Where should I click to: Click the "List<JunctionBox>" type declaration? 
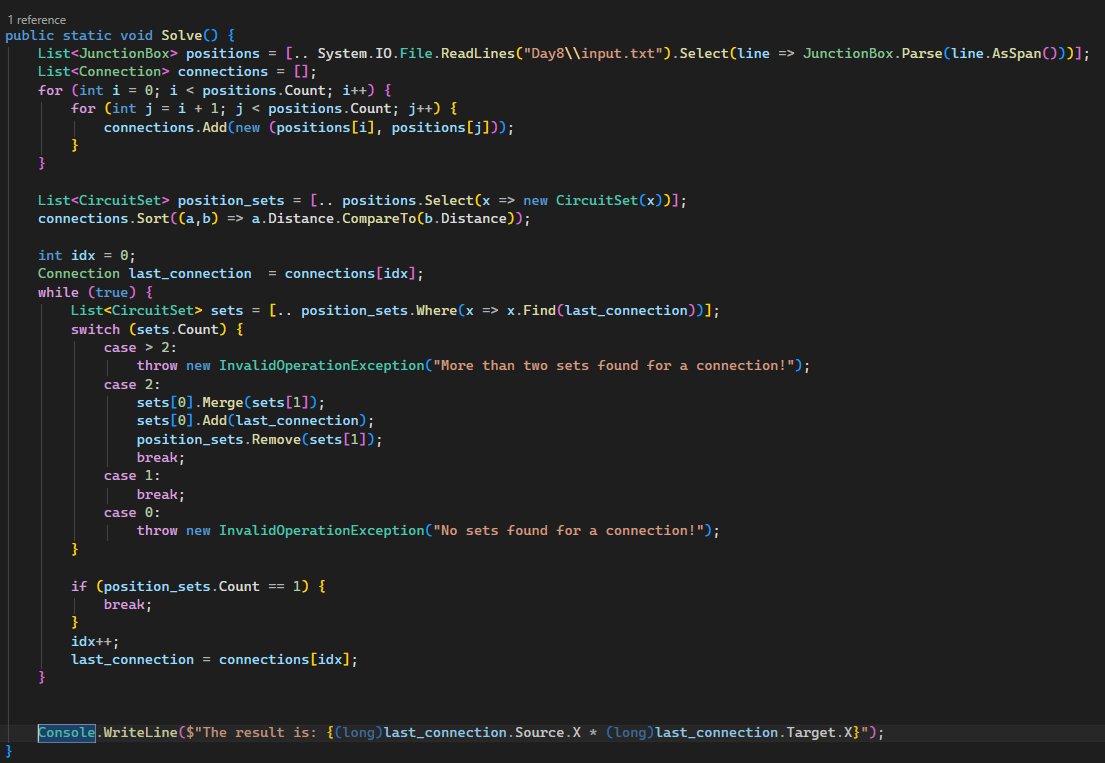coord(108,54)
